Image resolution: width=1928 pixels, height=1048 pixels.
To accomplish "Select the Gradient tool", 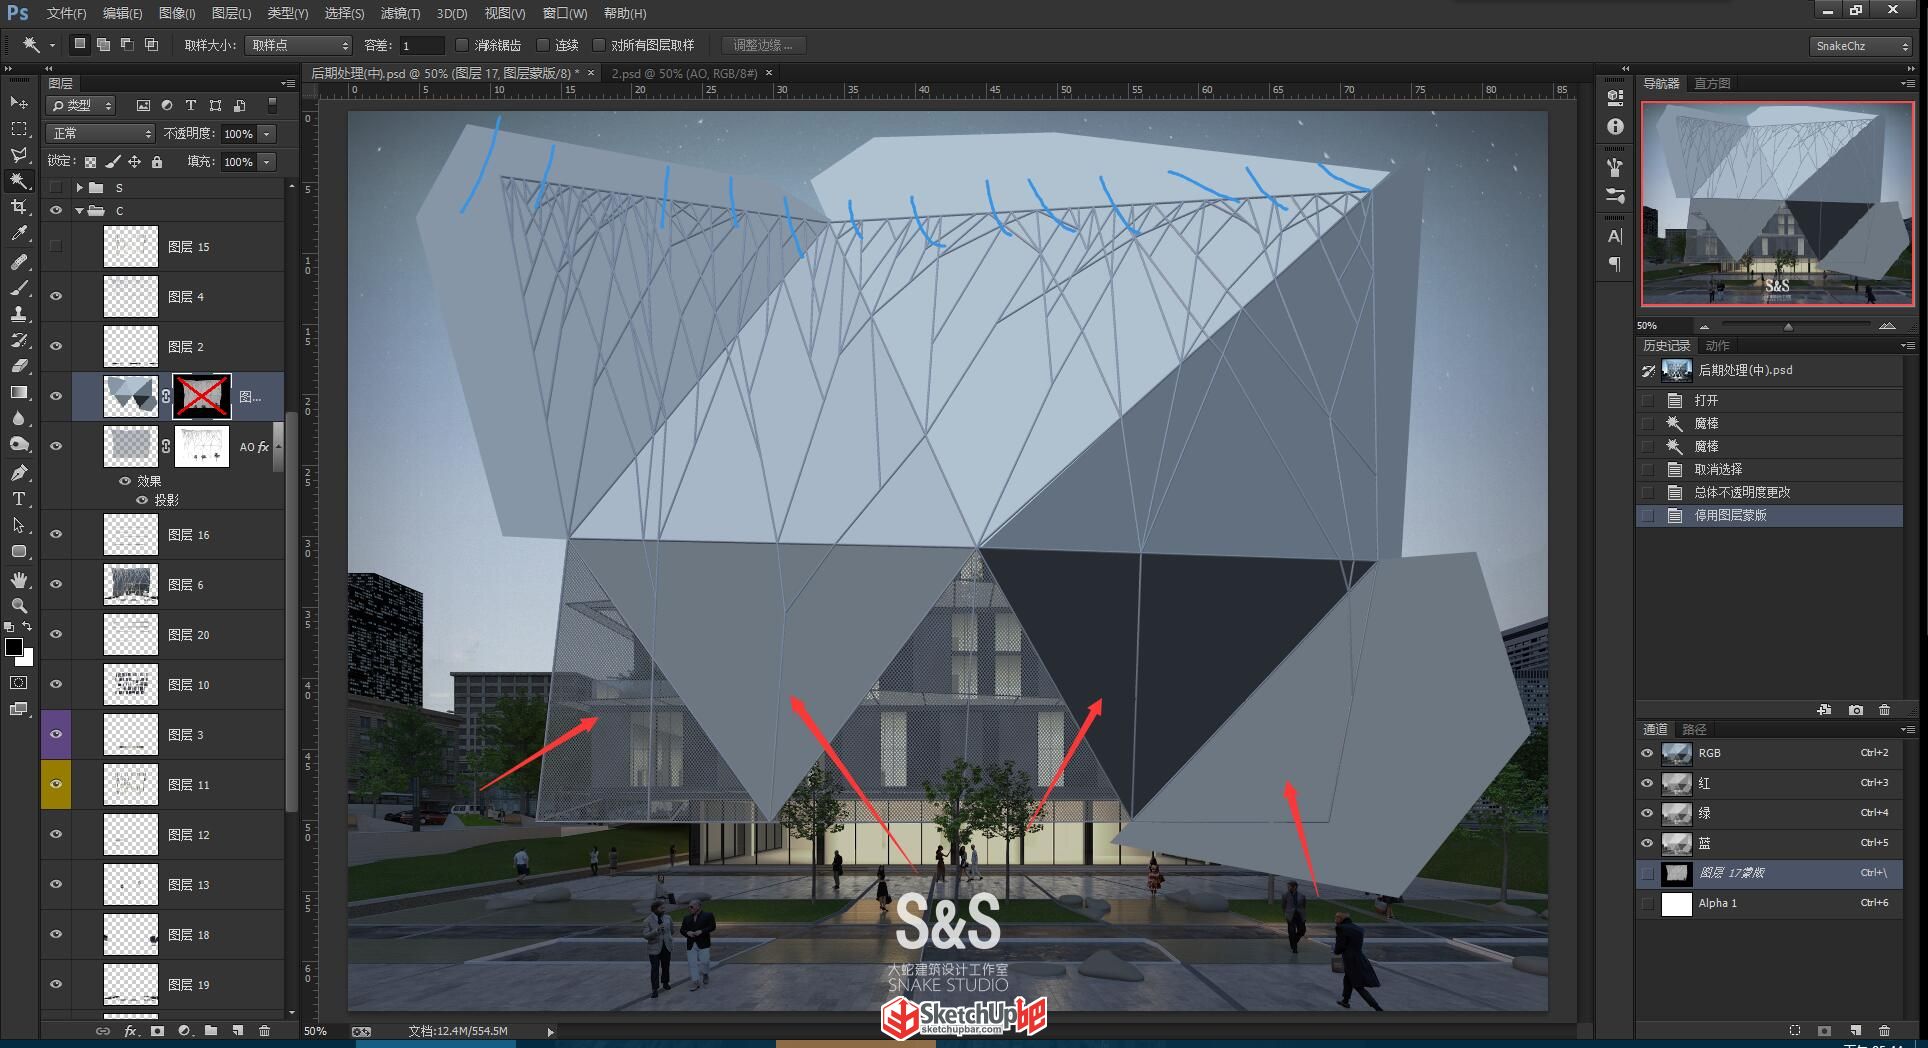I will (19, 392).
